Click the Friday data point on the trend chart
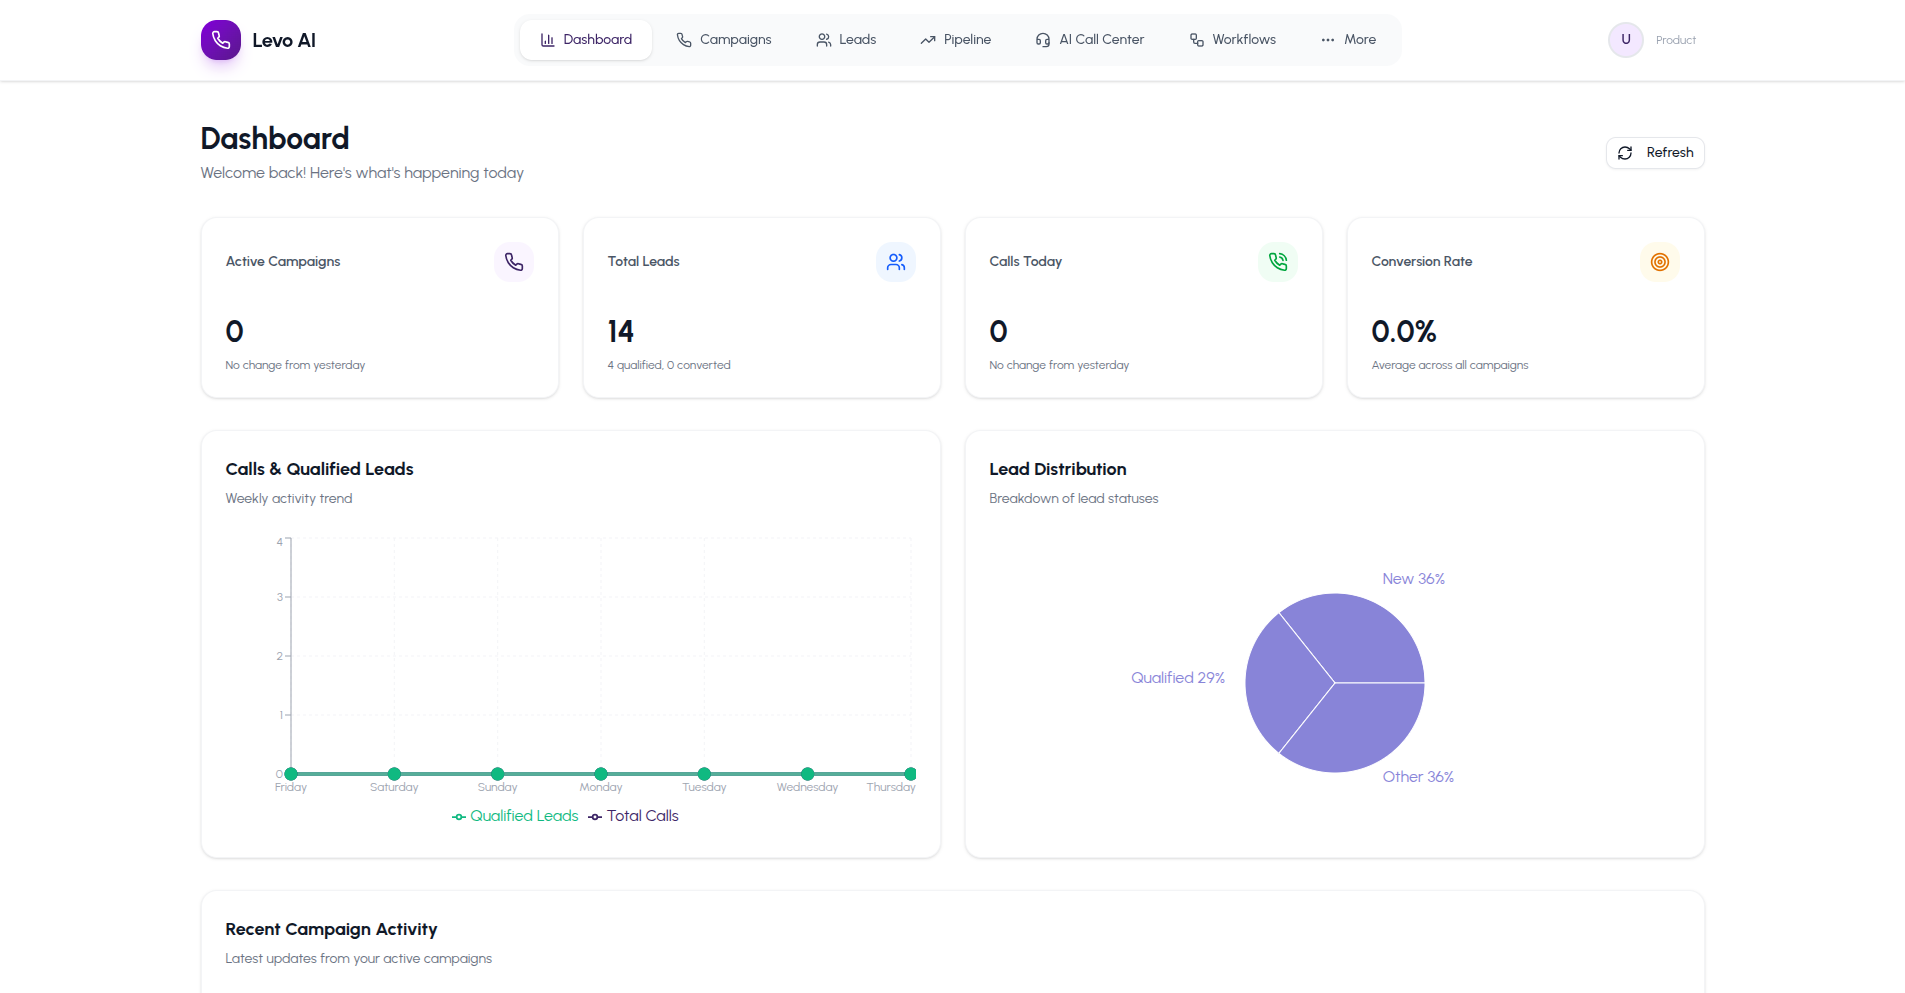Screen dimensions: 1905x993 290,773
